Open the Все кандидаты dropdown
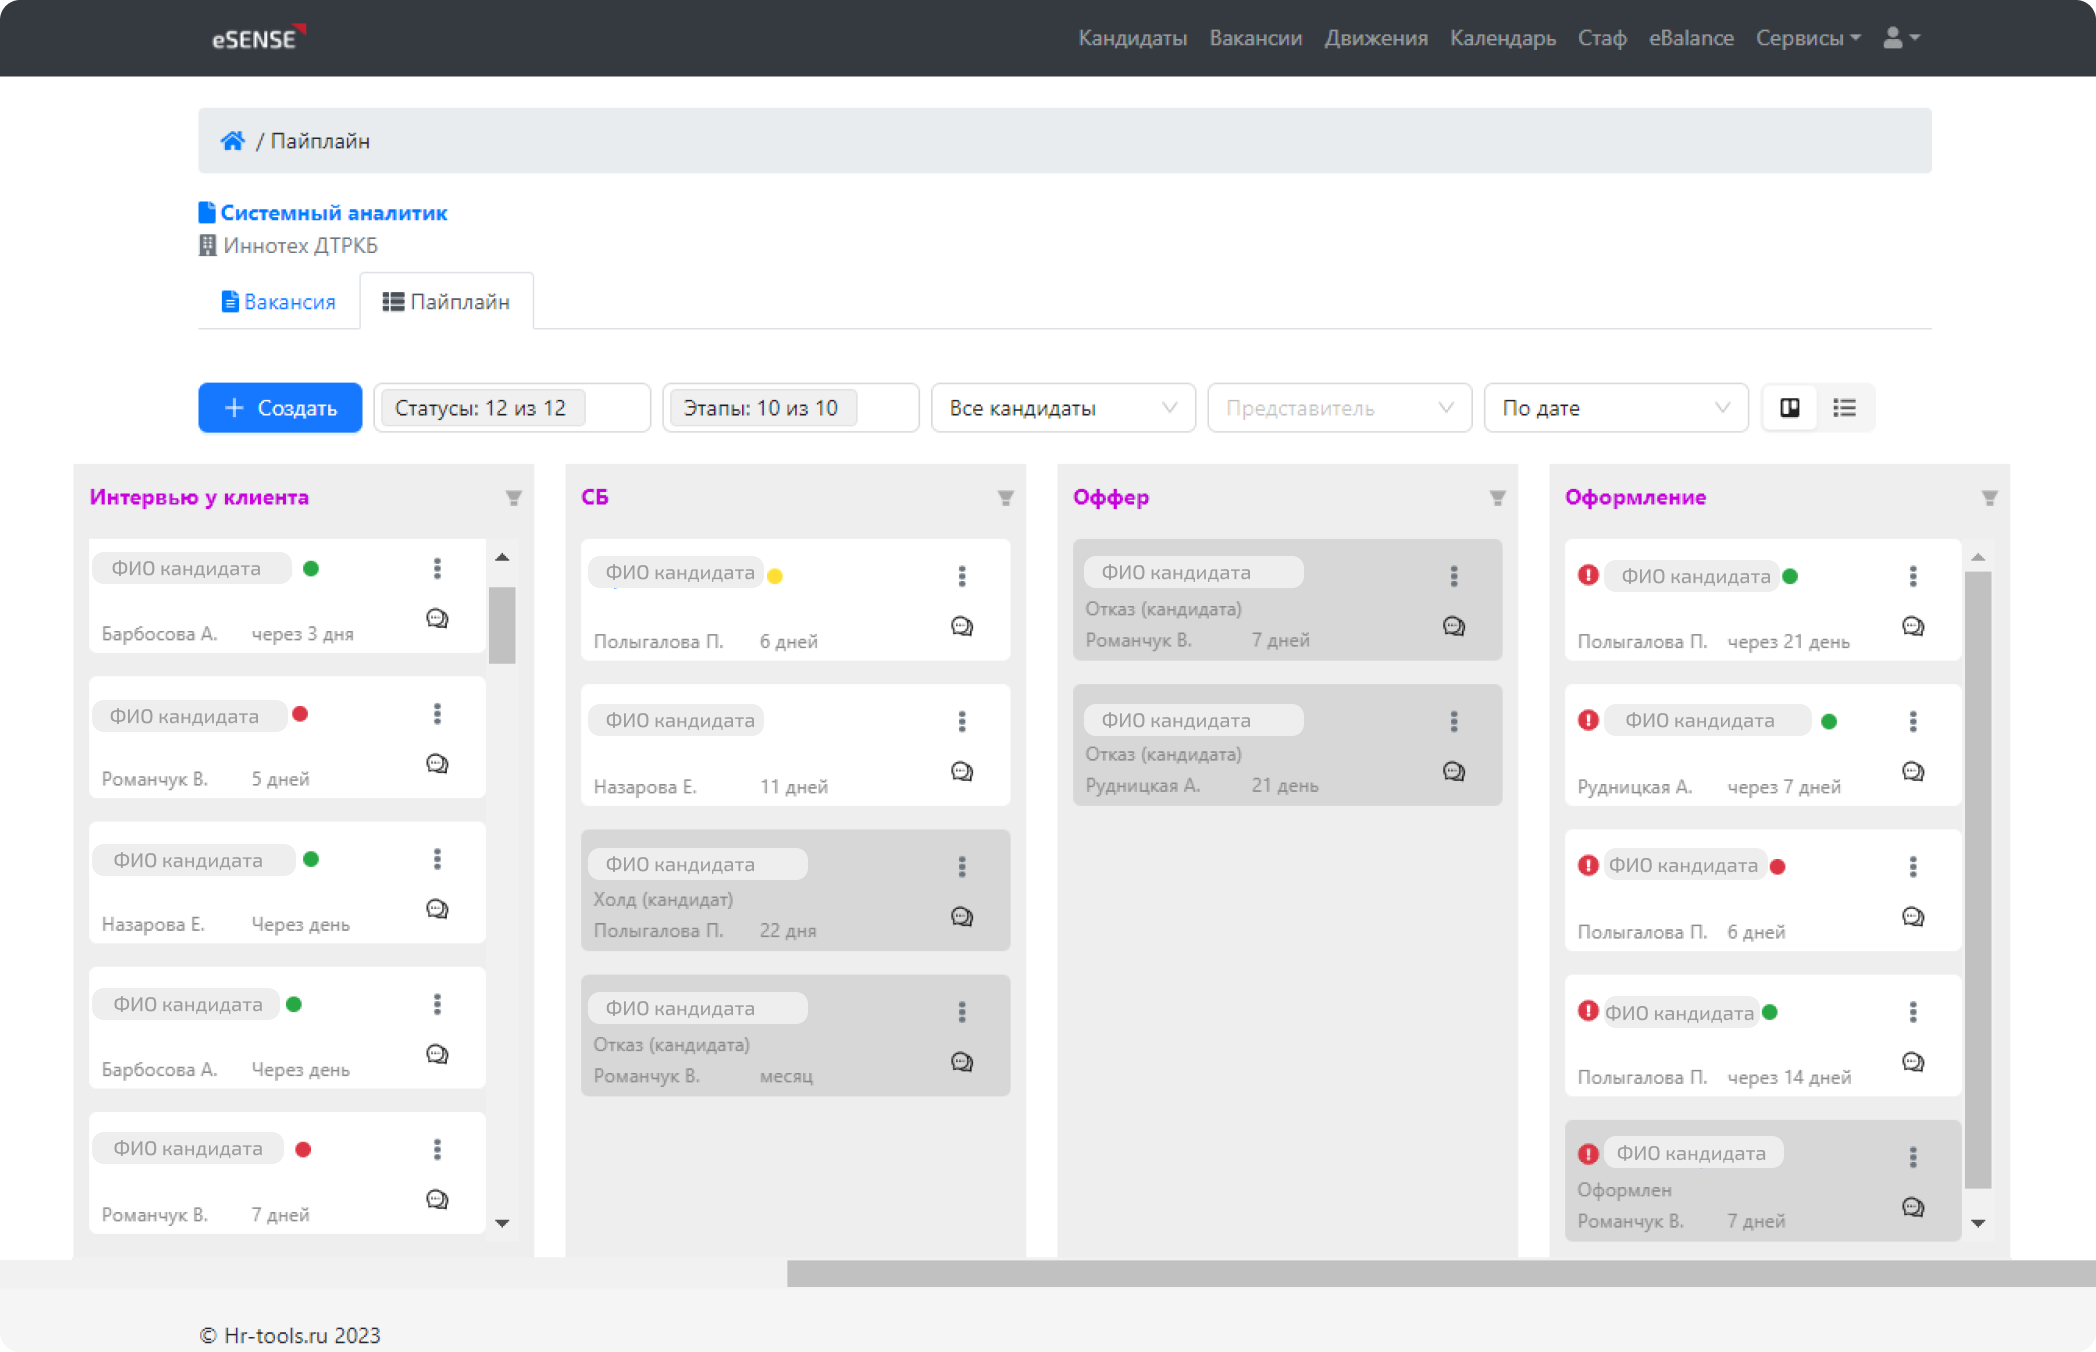This screenshot has width=2096, height=1352. pos(1063,407)
